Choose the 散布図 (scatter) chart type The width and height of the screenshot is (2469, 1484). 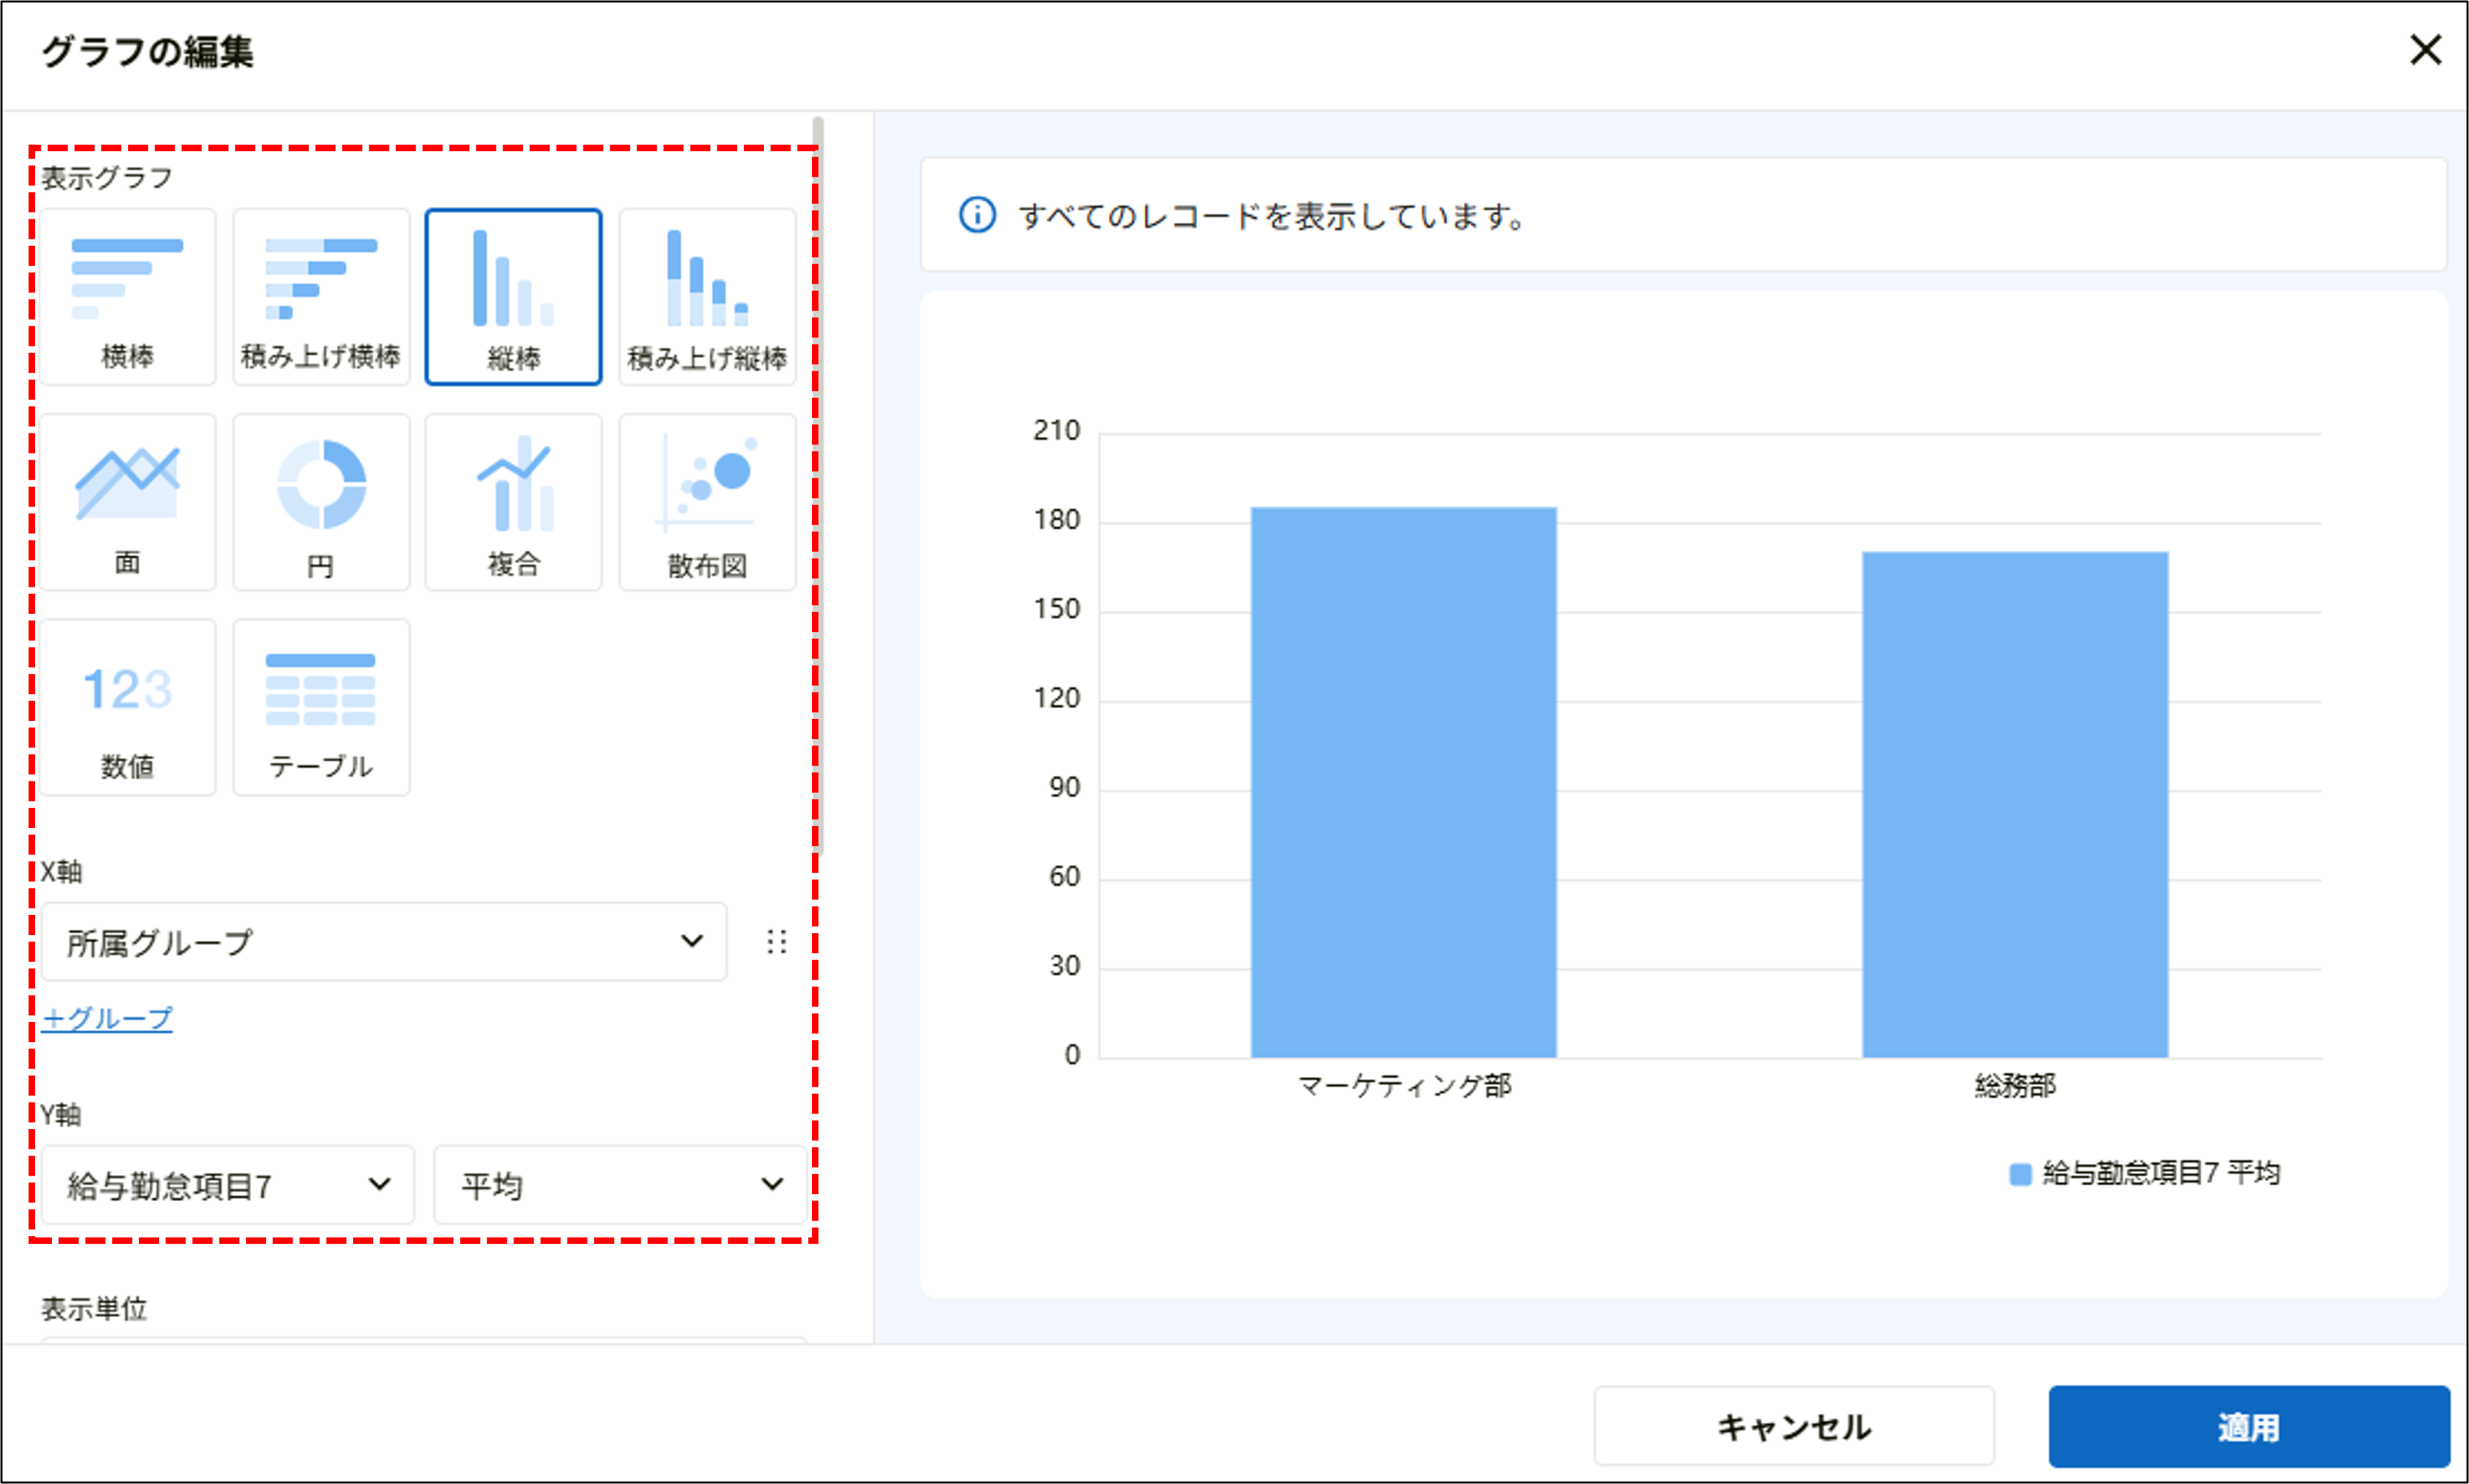click(x=707, y=500)
